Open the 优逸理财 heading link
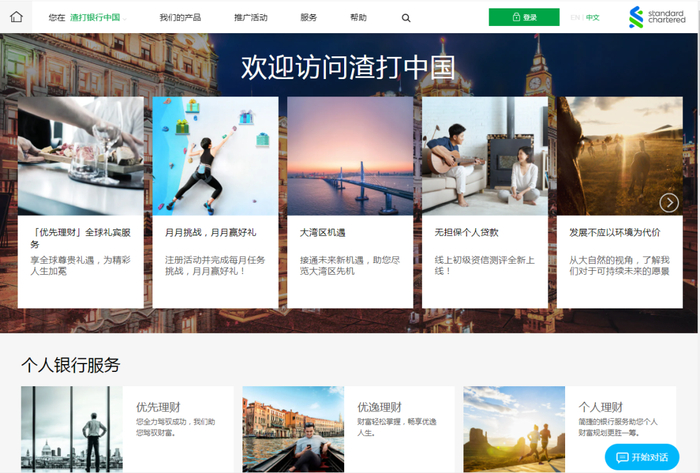 tap(379, 407)
